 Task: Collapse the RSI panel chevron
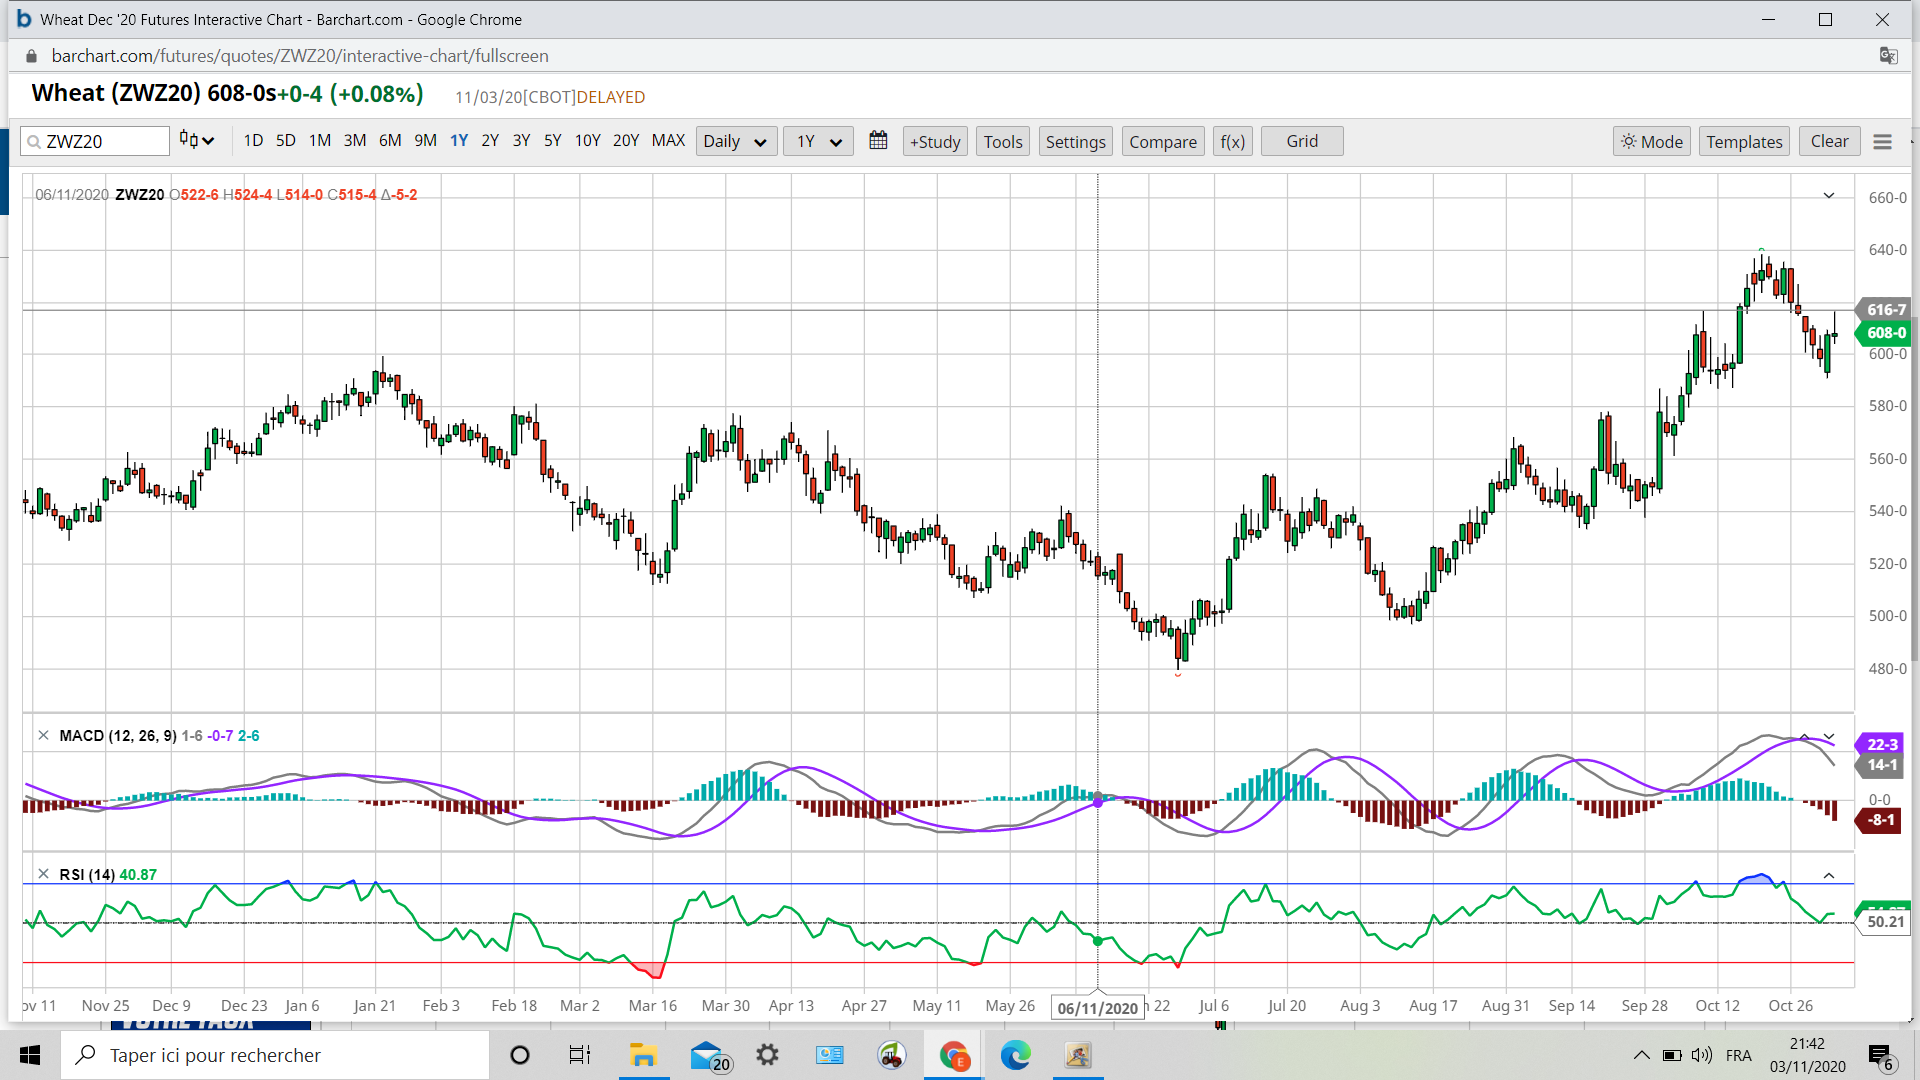1829,876
